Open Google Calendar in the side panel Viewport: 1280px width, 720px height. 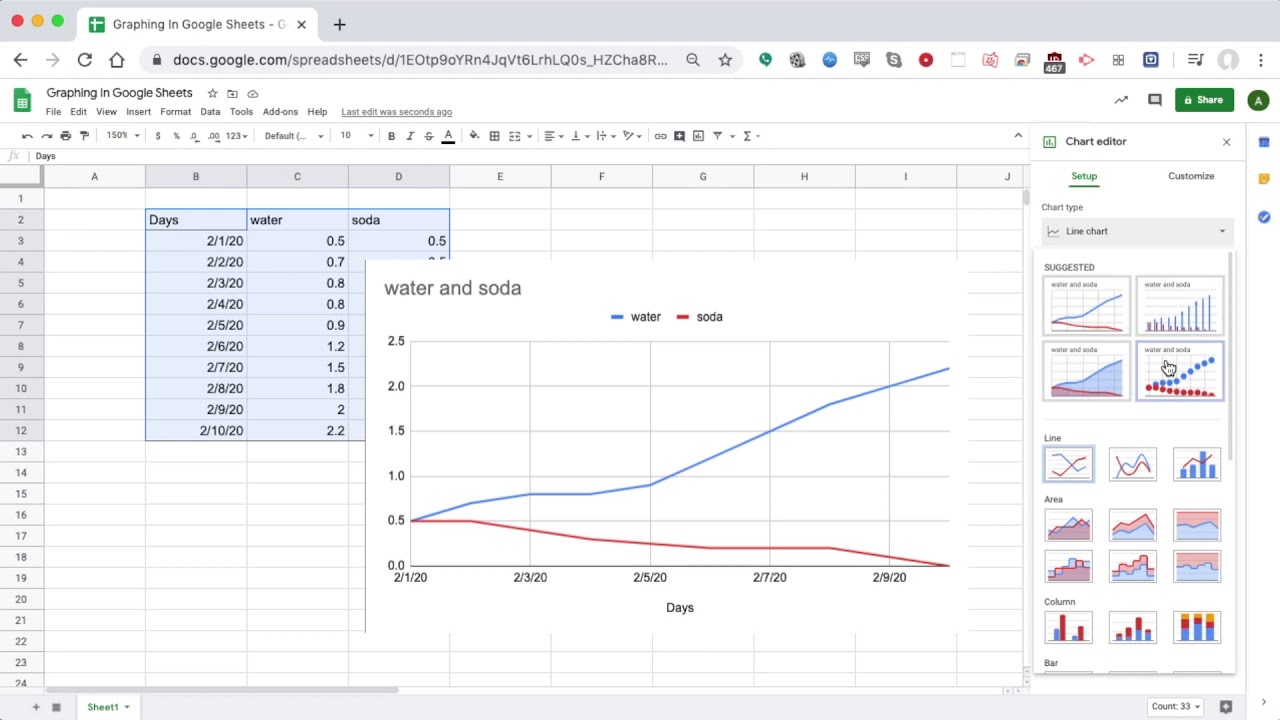pos(1264,142)
